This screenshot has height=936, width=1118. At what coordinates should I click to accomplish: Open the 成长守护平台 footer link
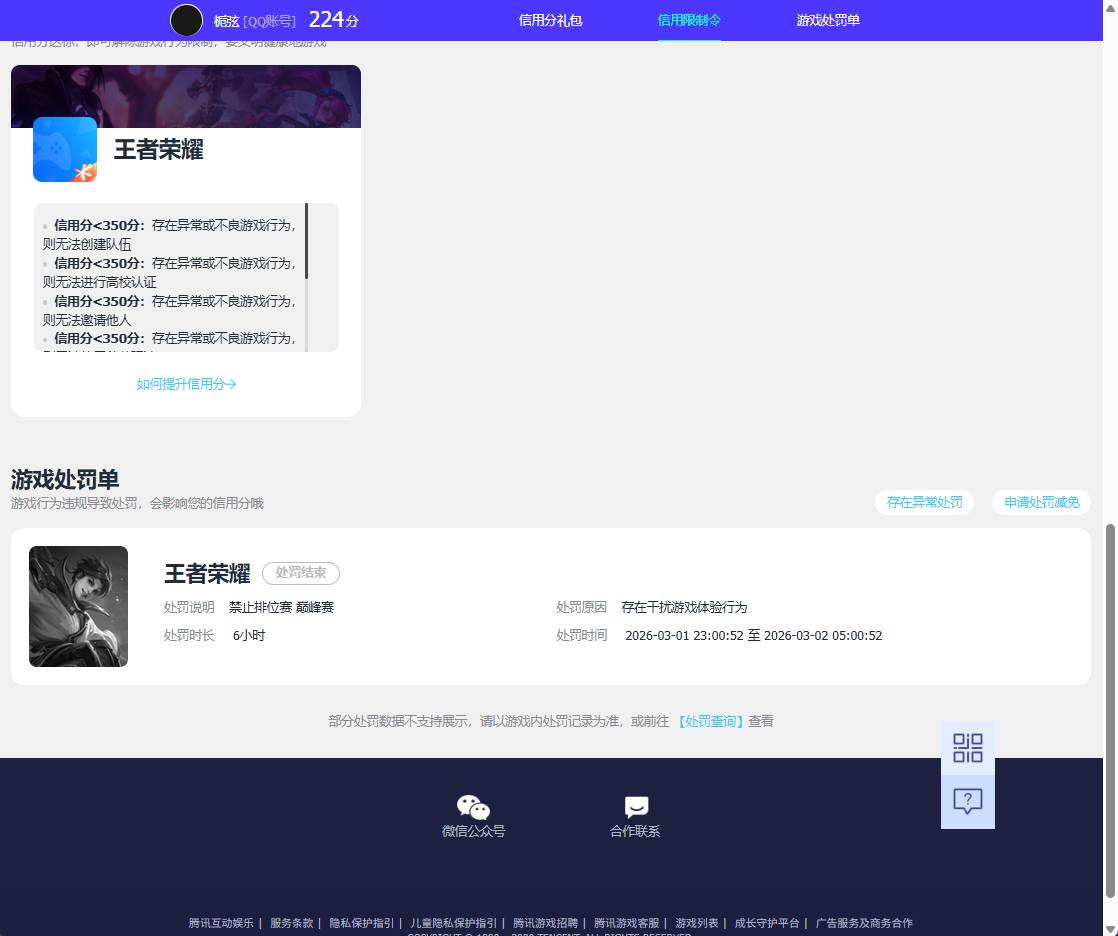coord(767,923)
